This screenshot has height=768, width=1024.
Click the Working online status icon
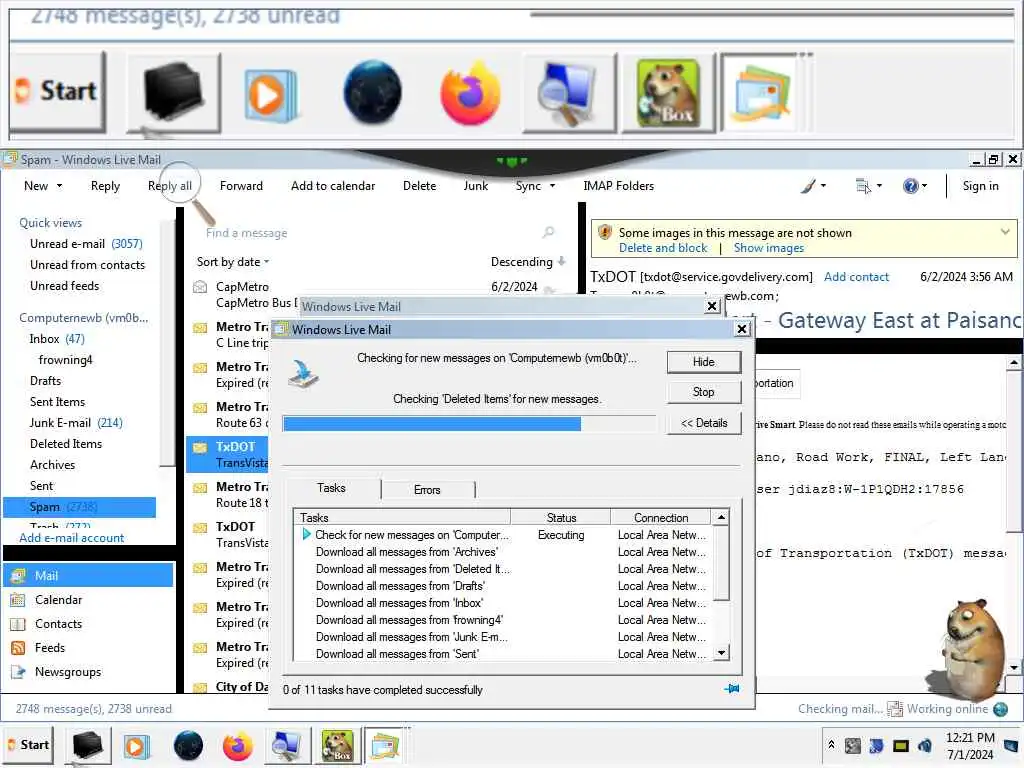pos(895,709)
